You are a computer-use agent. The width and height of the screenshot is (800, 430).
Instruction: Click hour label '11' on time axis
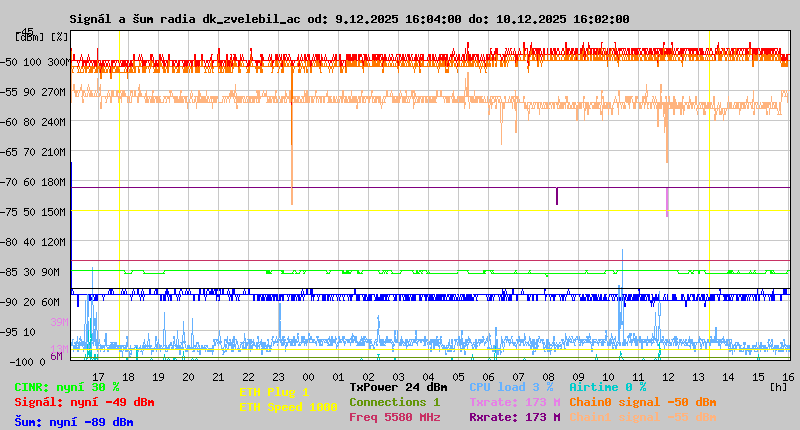point(639,377)
